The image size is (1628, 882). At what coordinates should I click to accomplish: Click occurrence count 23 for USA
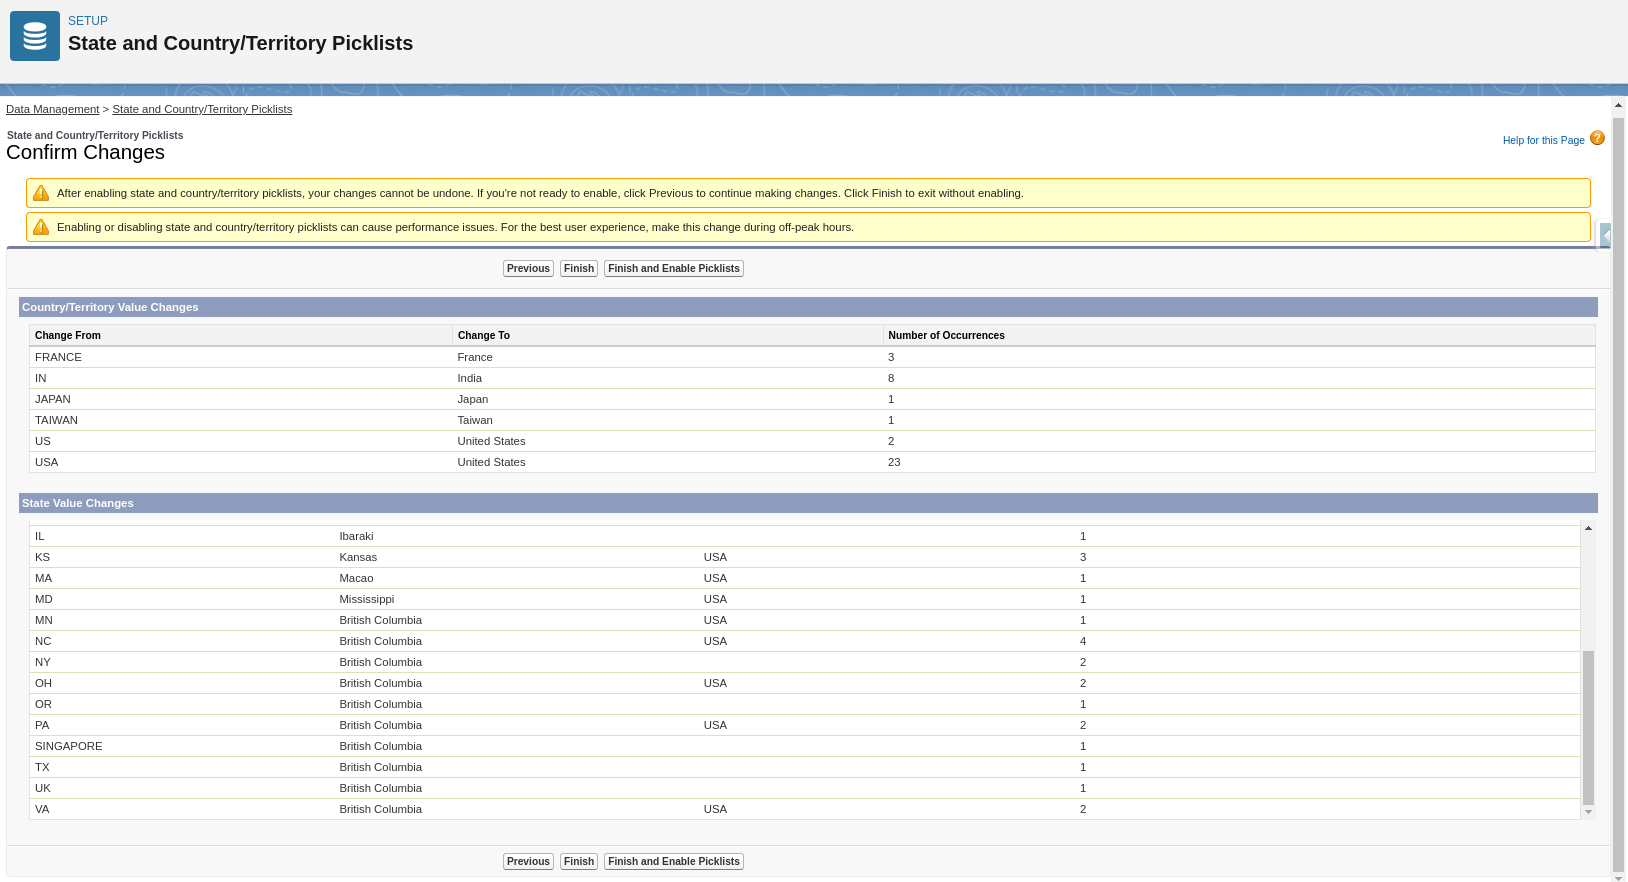[894, 462]
